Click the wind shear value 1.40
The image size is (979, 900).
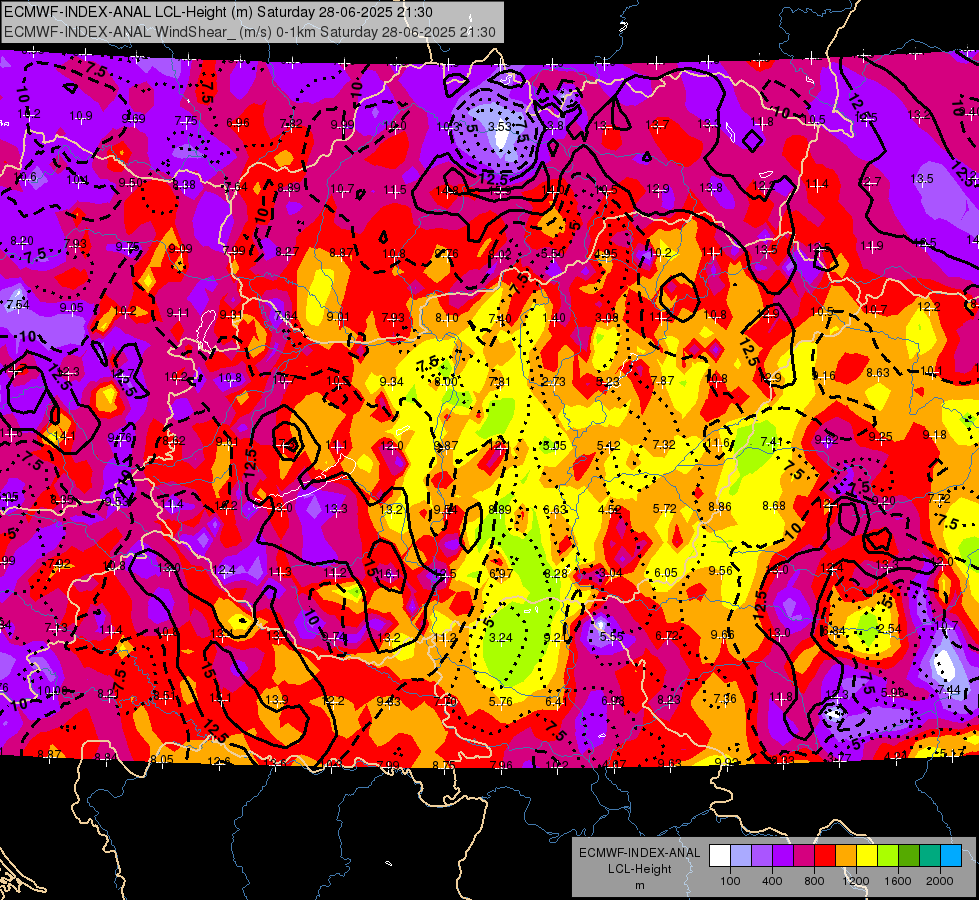click(x=554, y=318)
